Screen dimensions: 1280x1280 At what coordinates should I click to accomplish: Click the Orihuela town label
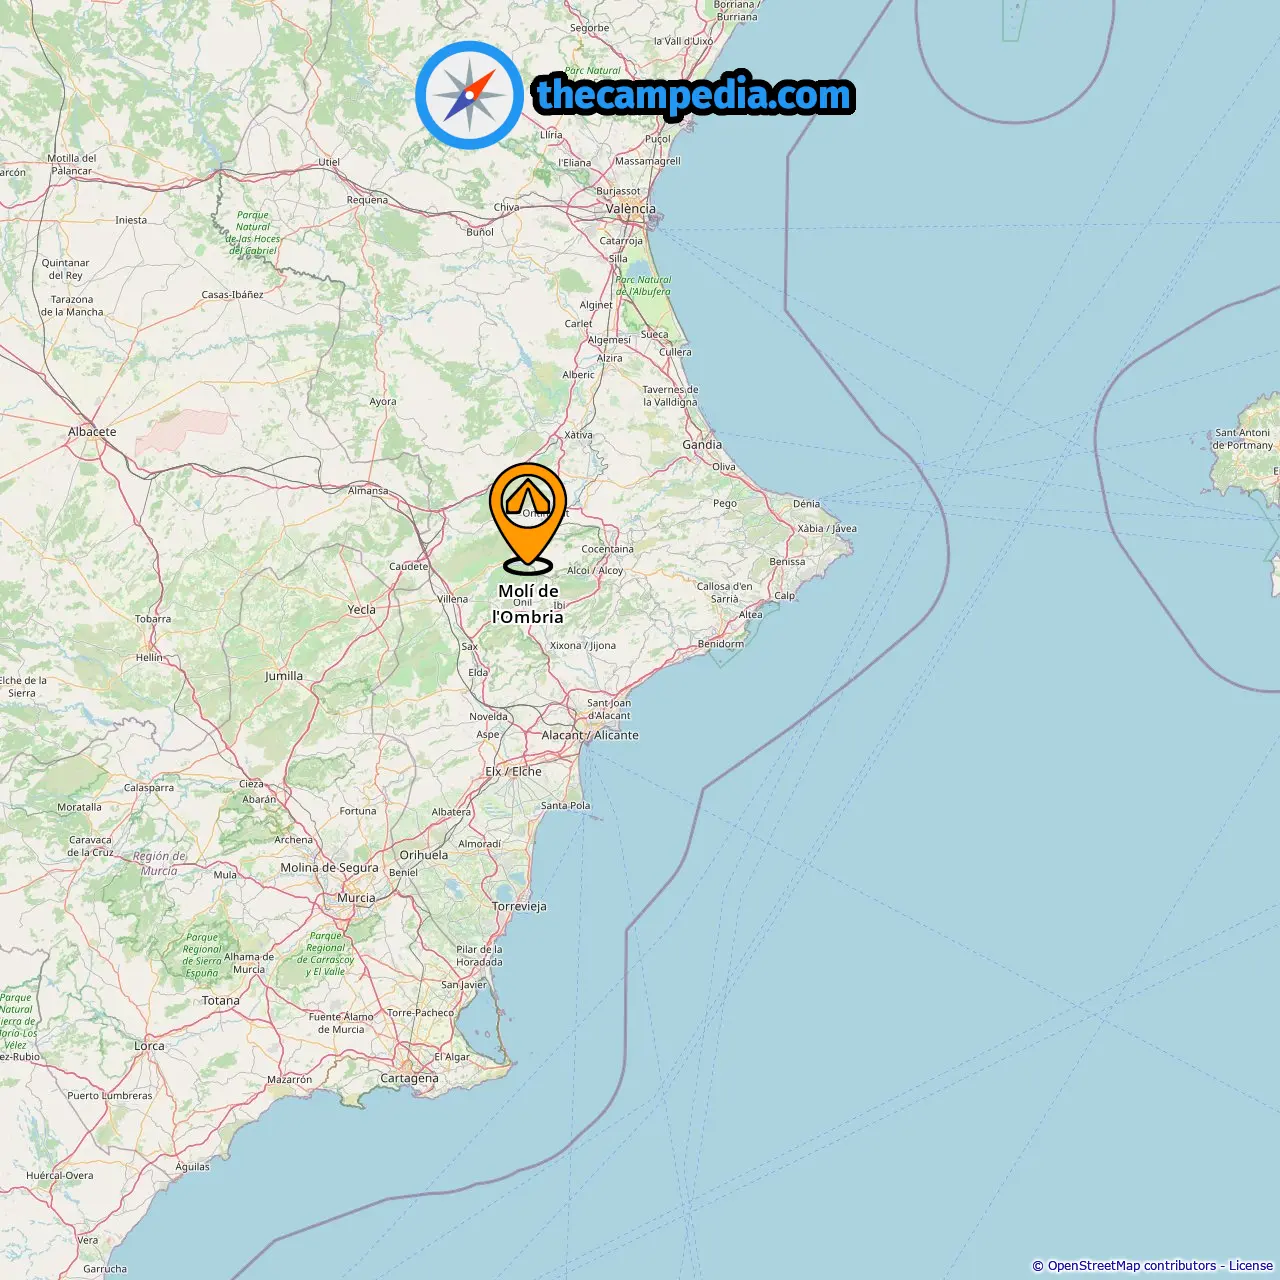click(x=424, y=855)
